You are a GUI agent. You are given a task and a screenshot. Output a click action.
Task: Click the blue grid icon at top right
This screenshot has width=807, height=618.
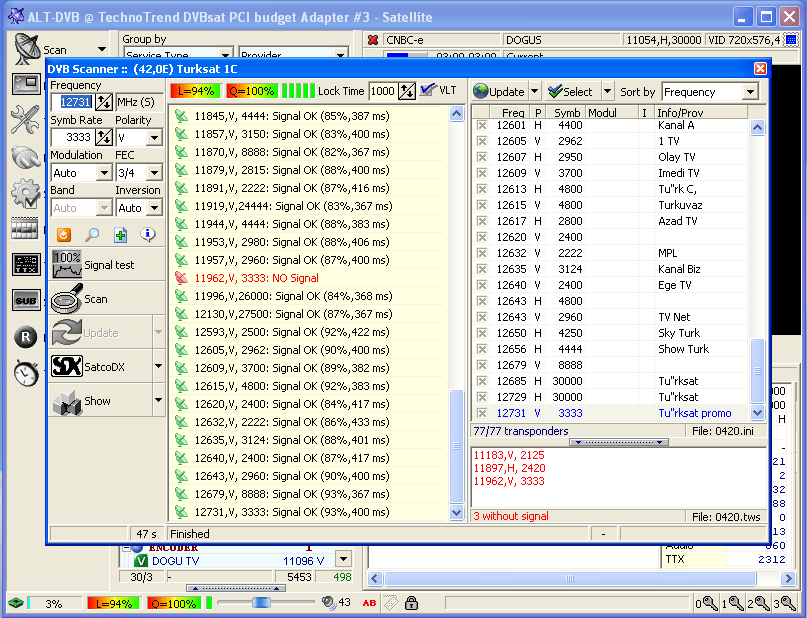(x=792, y=40)
